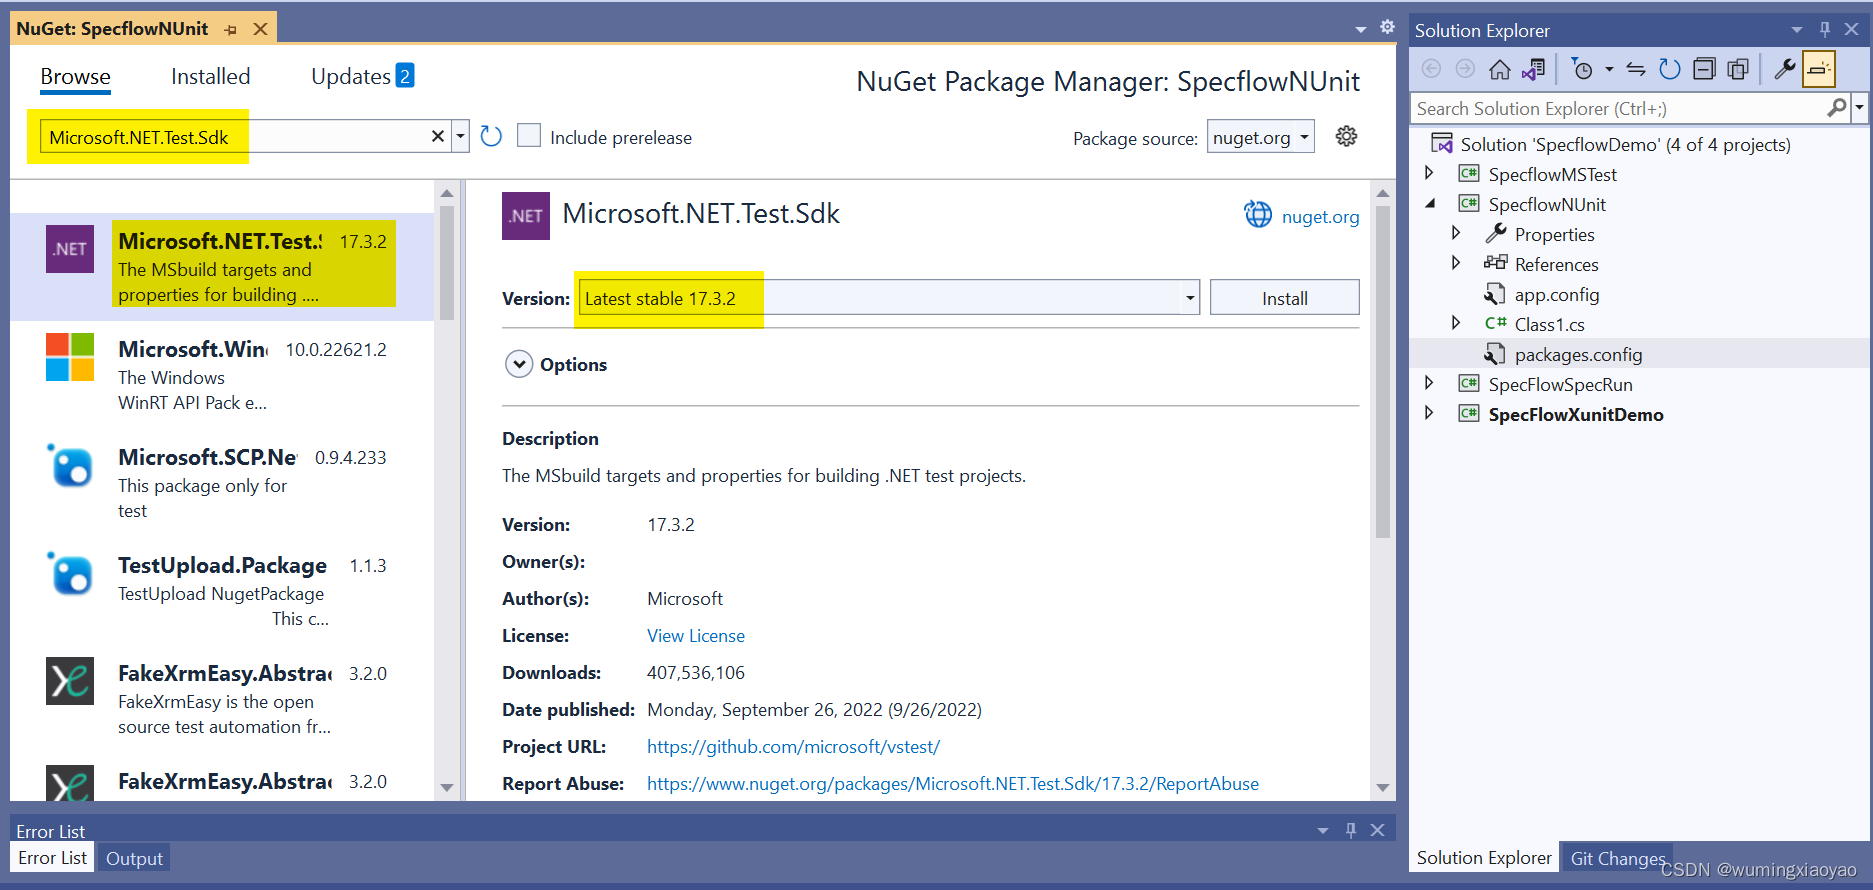This screenshot has height=890, width=1873.
Task: Open Properties wrench icon in Solution Explorer
Action: [1784, 69]
